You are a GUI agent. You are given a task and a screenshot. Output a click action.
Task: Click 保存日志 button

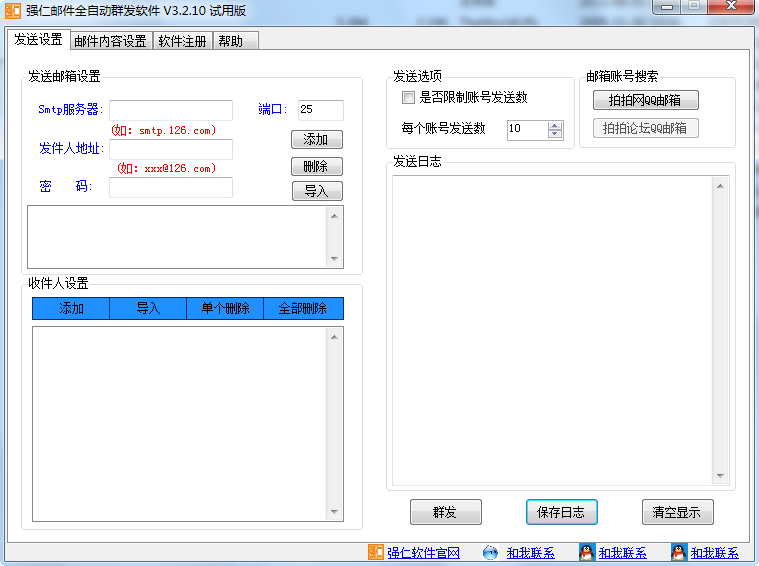562,512
